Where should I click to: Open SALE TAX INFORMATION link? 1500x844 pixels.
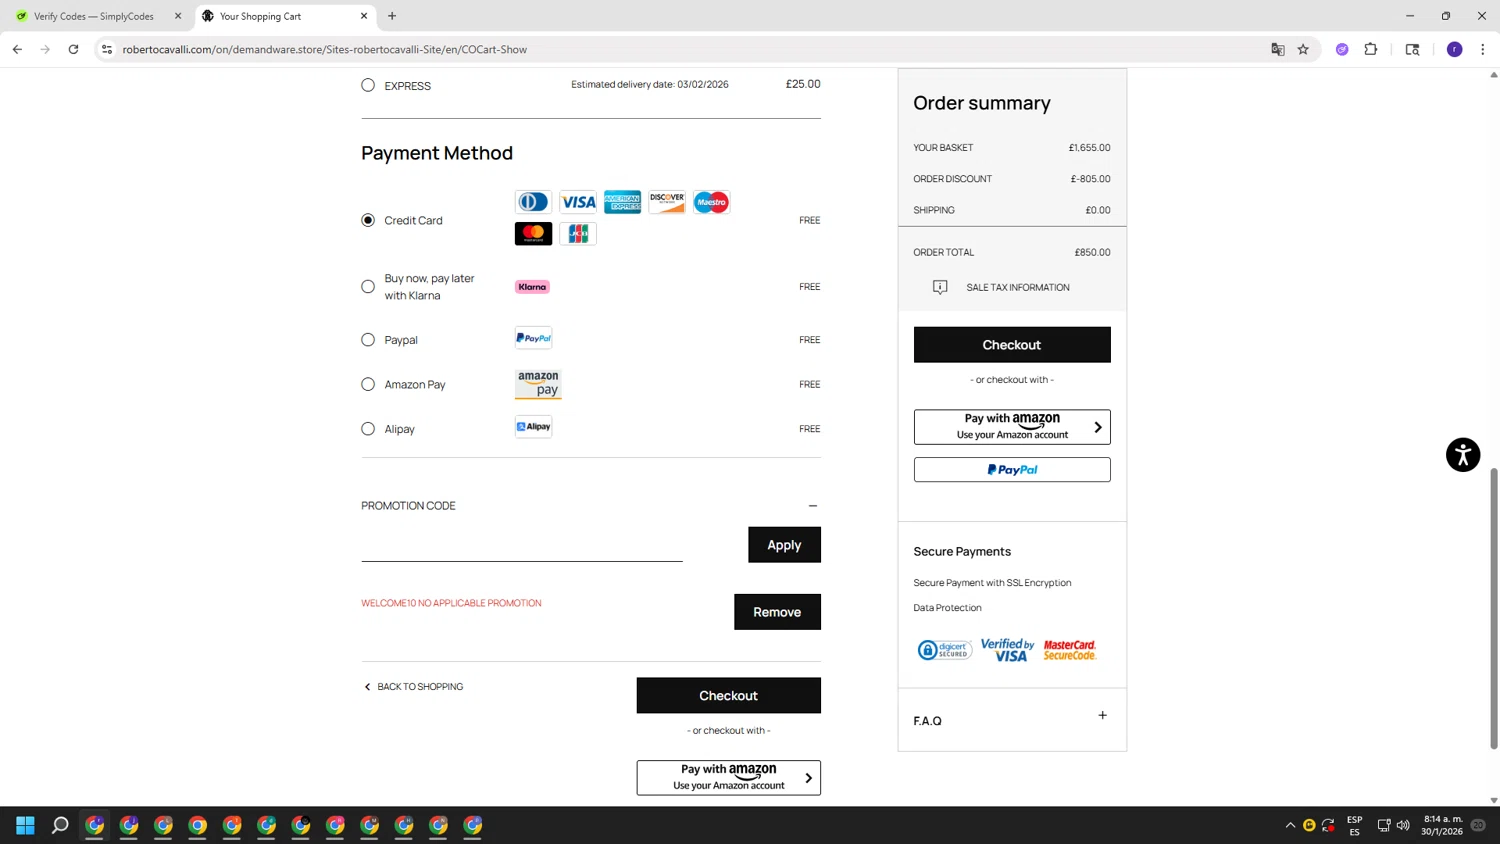tap(1018, 288)
